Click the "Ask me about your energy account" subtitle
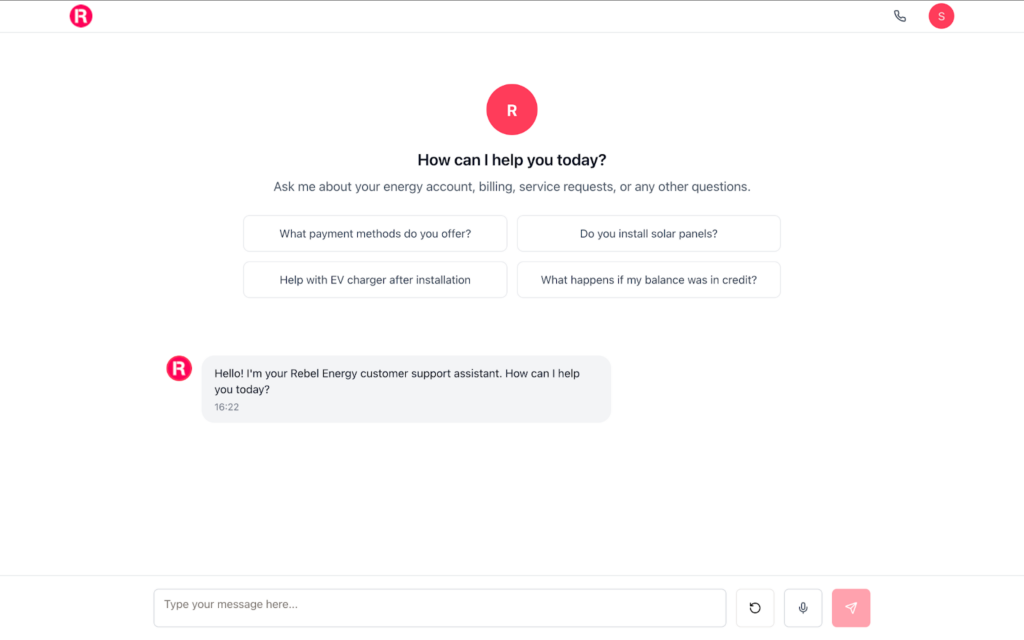Viewport: 1024px width, 640px height. tap(512, 187)
